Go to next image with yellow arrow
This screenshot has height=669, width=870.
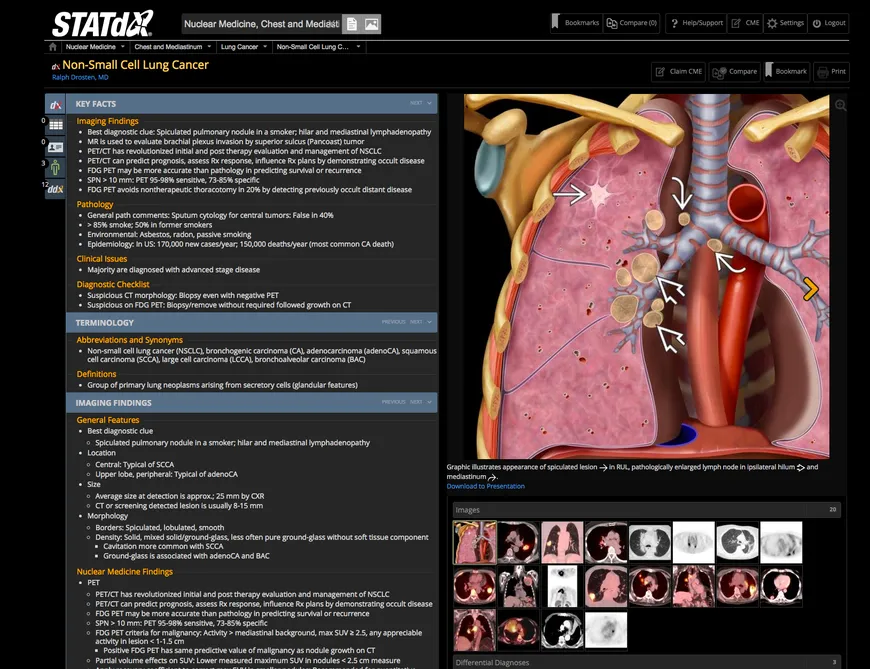(811, 289)
